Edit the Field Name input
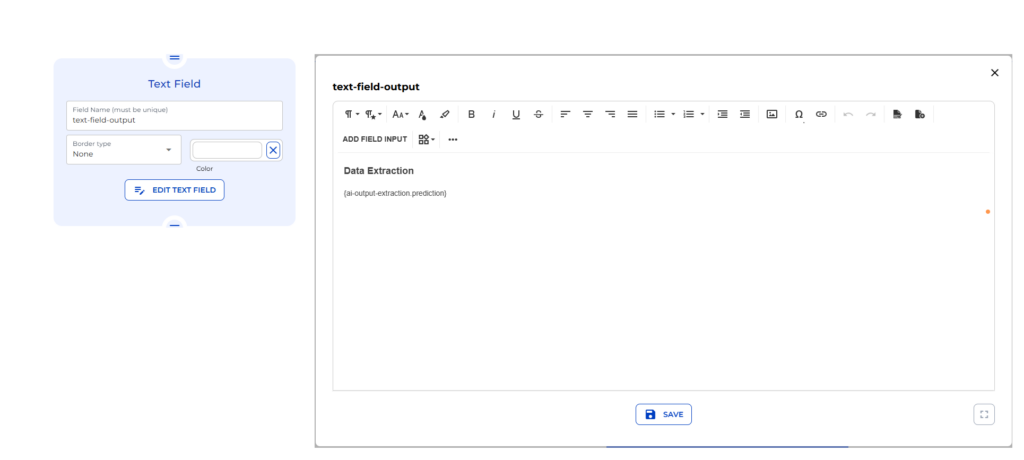This screenshot has width=1024, height=460. pyautogui.click(x=174, y=116)
